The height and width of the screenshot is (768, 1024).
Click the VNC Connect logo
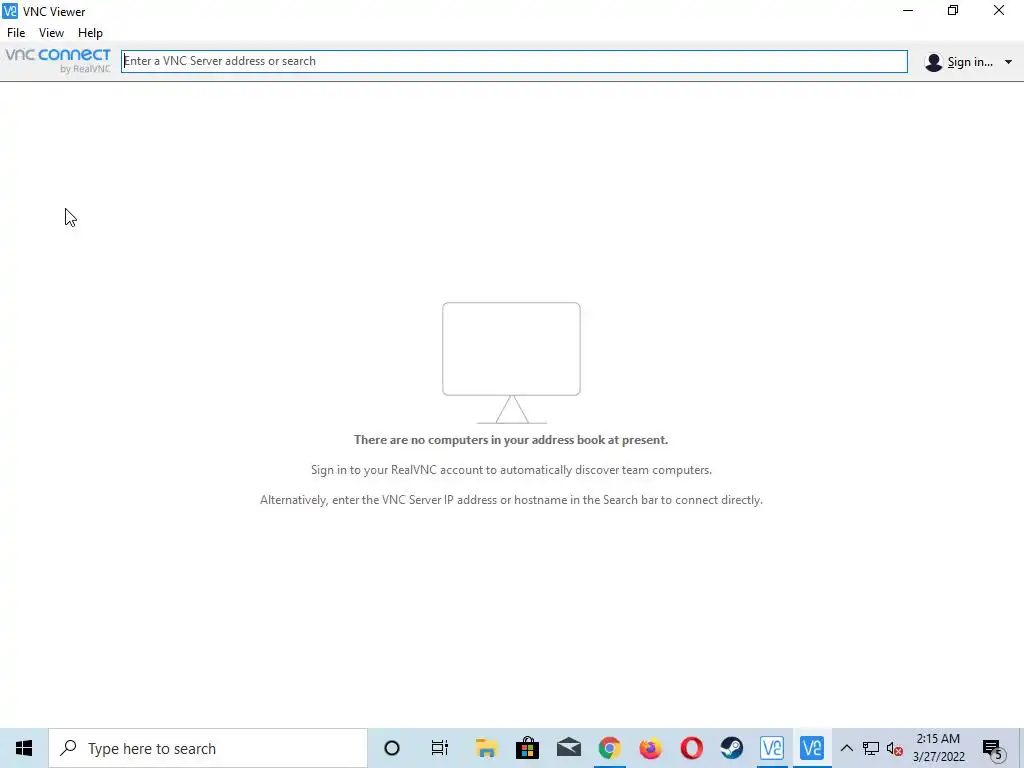[58, 60]
